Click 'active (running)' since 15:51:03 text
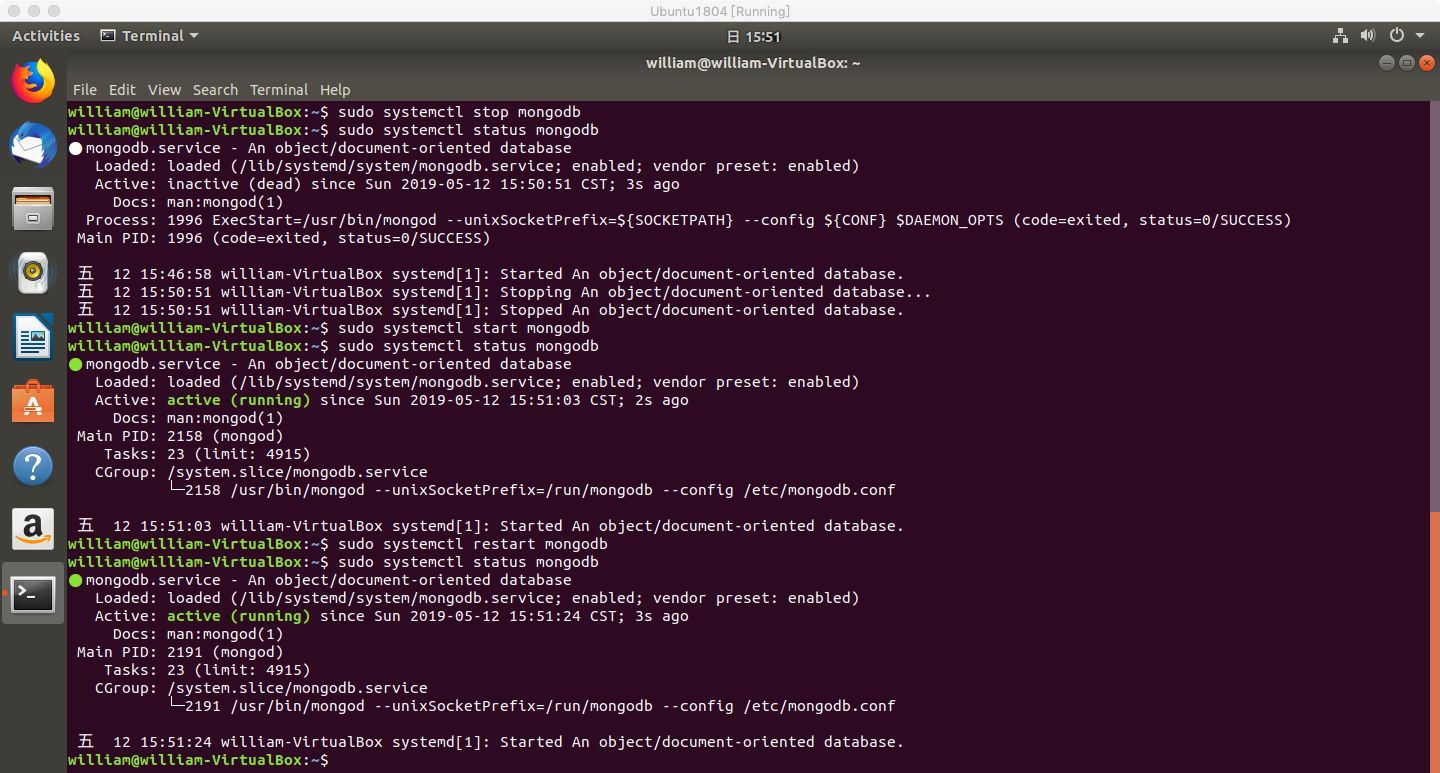1440x773 pixels. (239, 400)
